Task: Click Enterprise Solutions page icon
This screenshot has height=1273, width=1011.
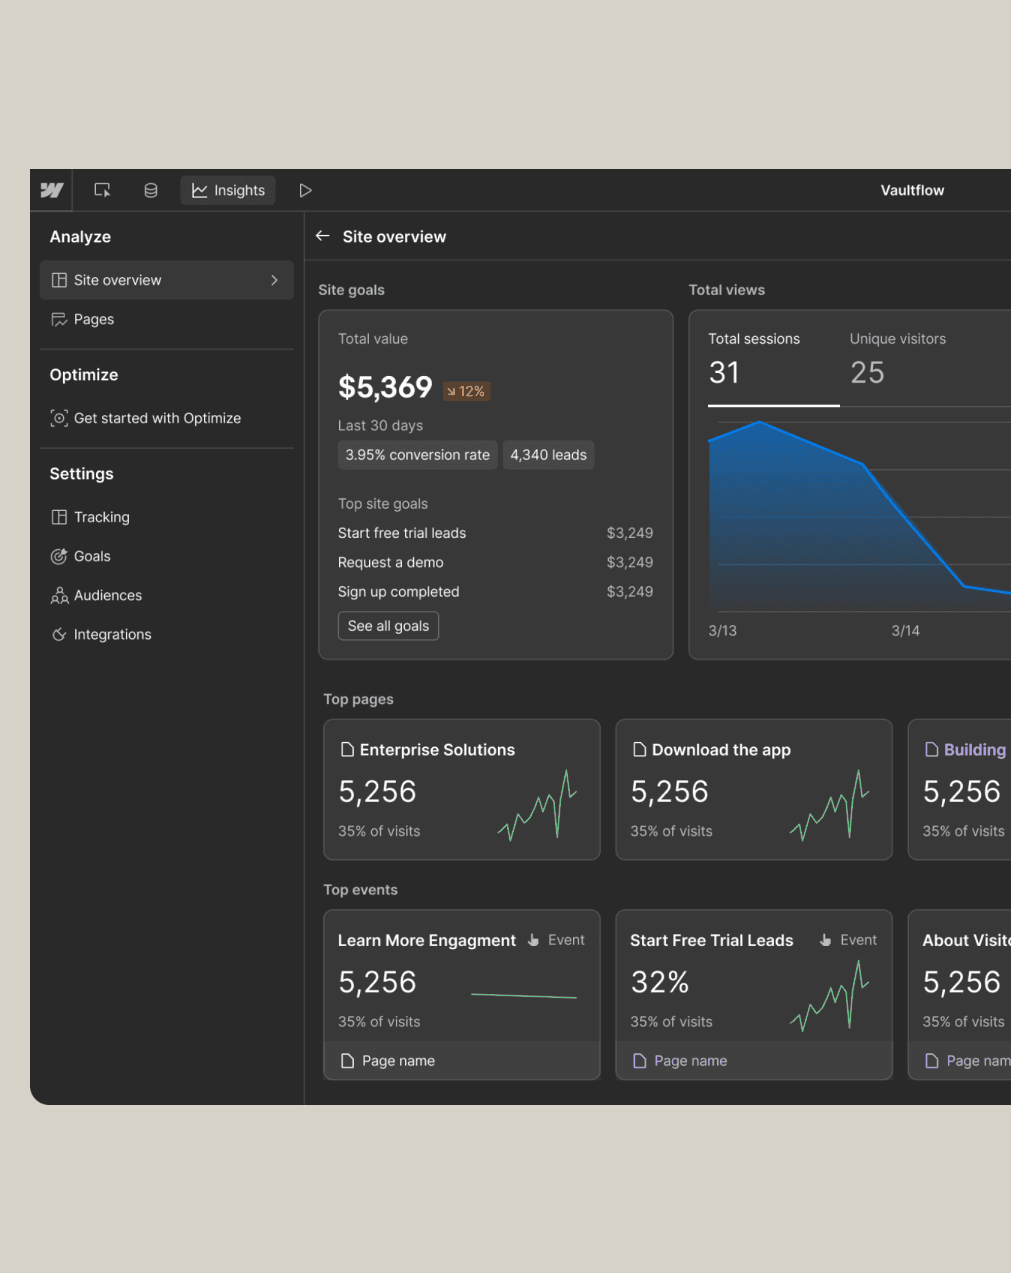Action: coord(347,750)
